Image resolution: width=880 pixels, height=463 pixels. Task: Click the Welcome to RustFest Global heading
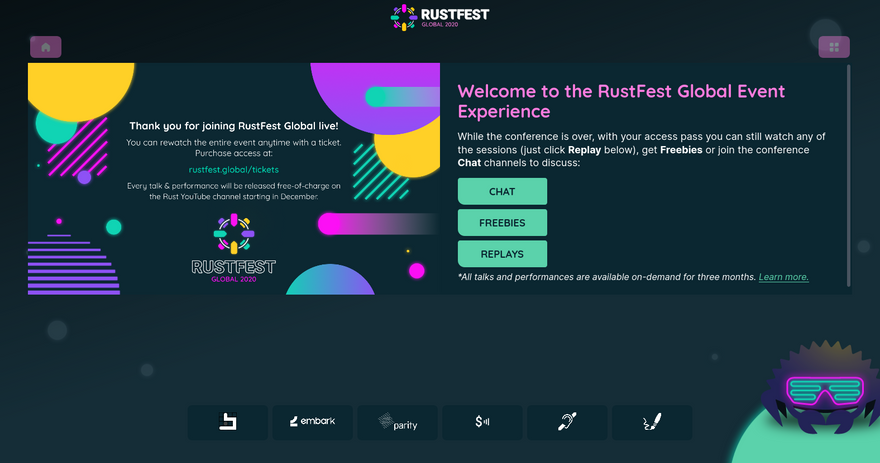pyautogui.click(x=621, y=101)
